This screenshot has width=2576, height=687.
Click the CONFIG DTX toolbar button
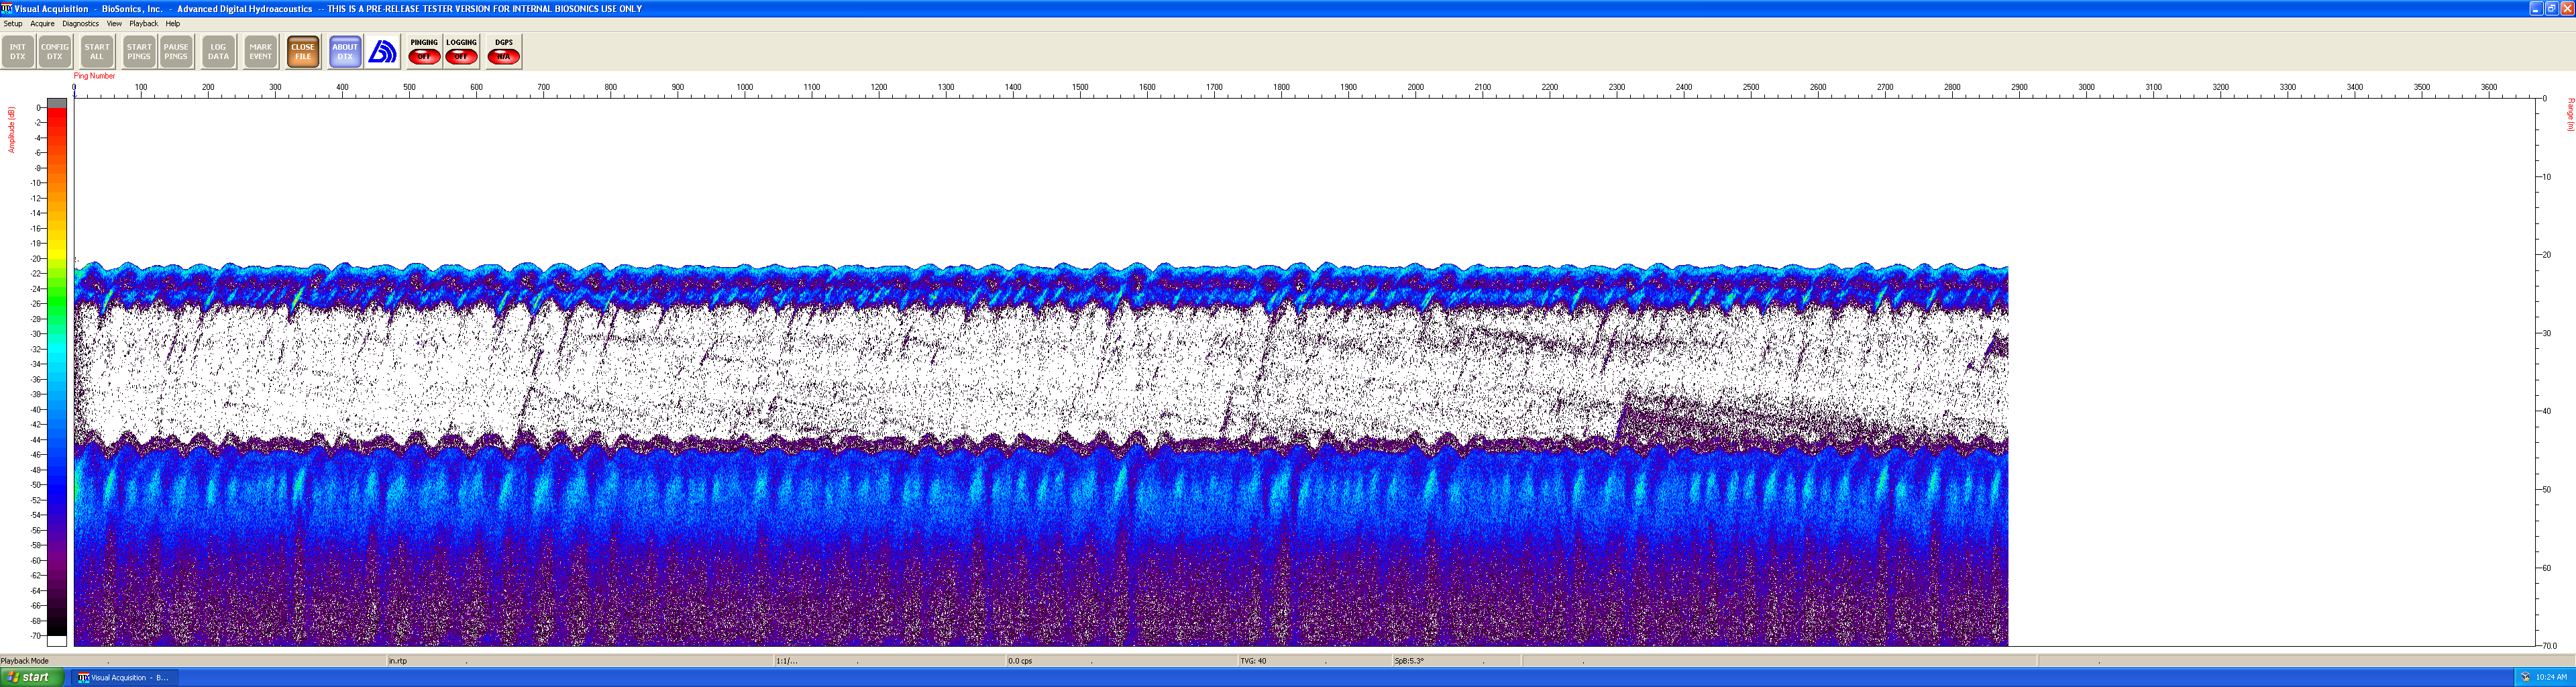point(55,52)
